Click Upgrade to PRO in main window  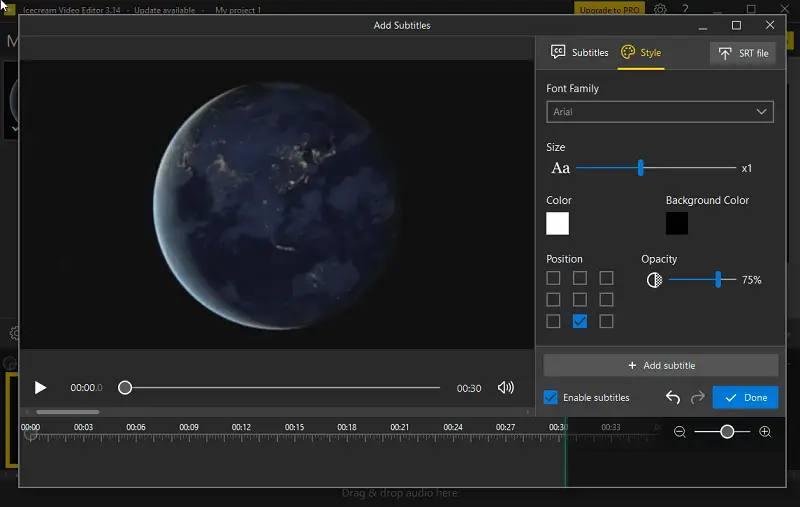click(609, 10)
